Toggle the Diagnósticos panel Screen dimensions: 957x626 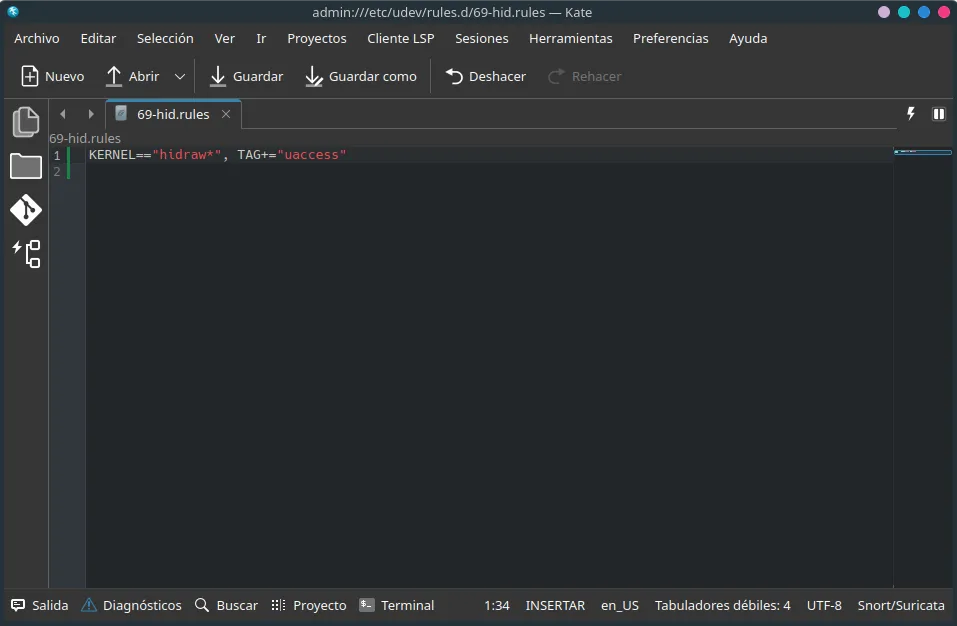[132, 605]
